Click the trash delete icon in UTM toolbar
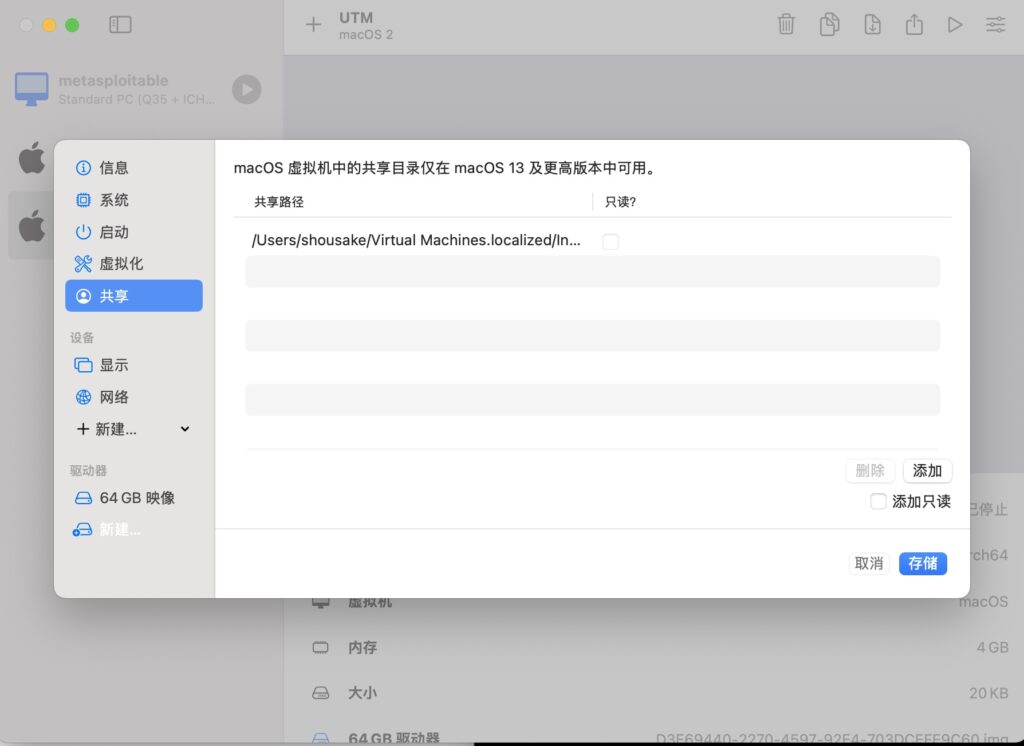Viewport: 1024px width, 746px height. (786, 25)
